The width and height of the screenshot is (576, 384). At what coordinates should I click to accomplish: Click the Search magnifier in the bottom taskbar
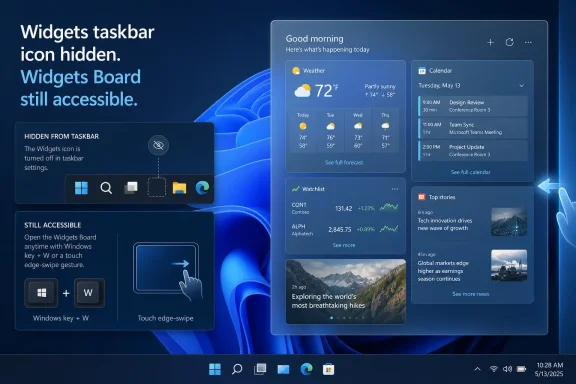[x=237, y=369]
